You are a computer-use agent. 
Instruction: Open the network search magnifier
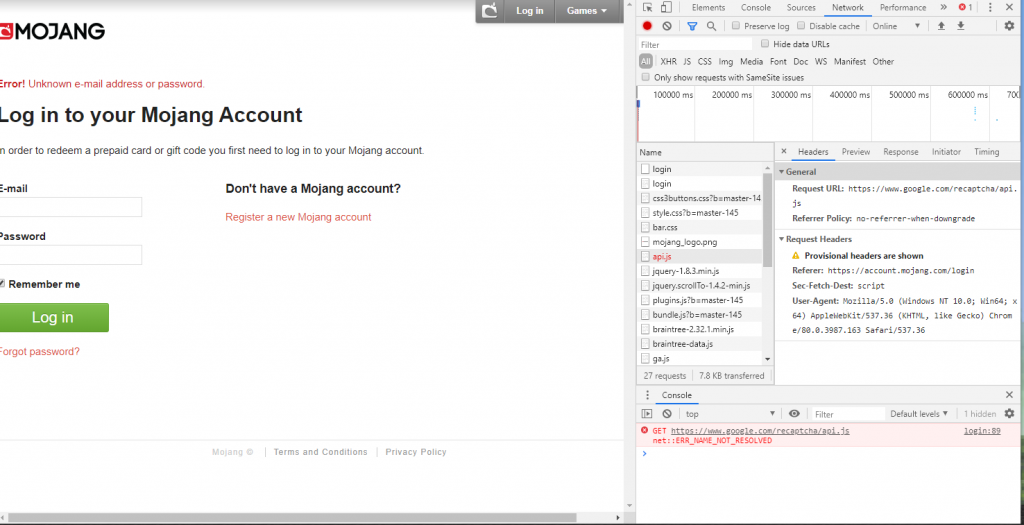point(711,26)
